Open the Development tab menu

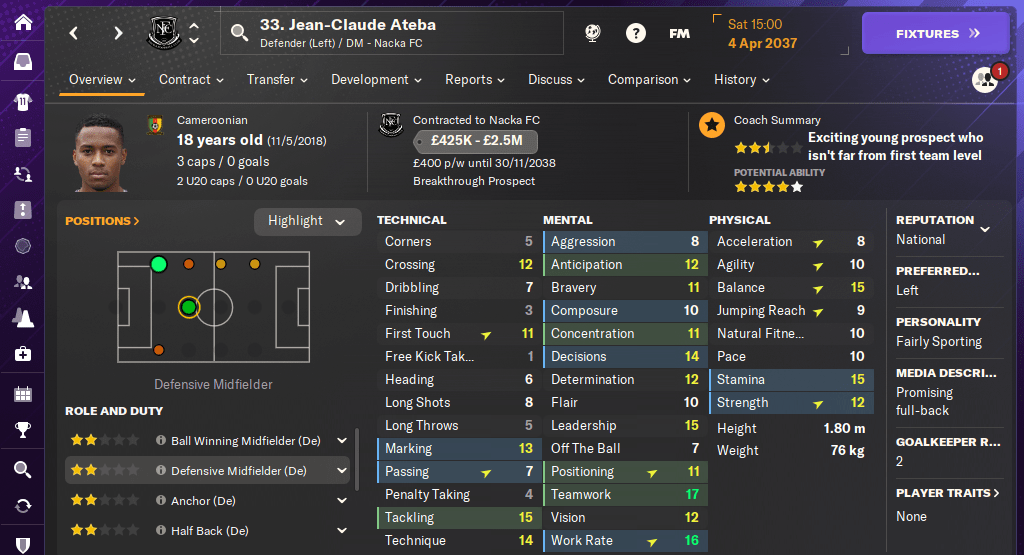(x=376, y=80)
